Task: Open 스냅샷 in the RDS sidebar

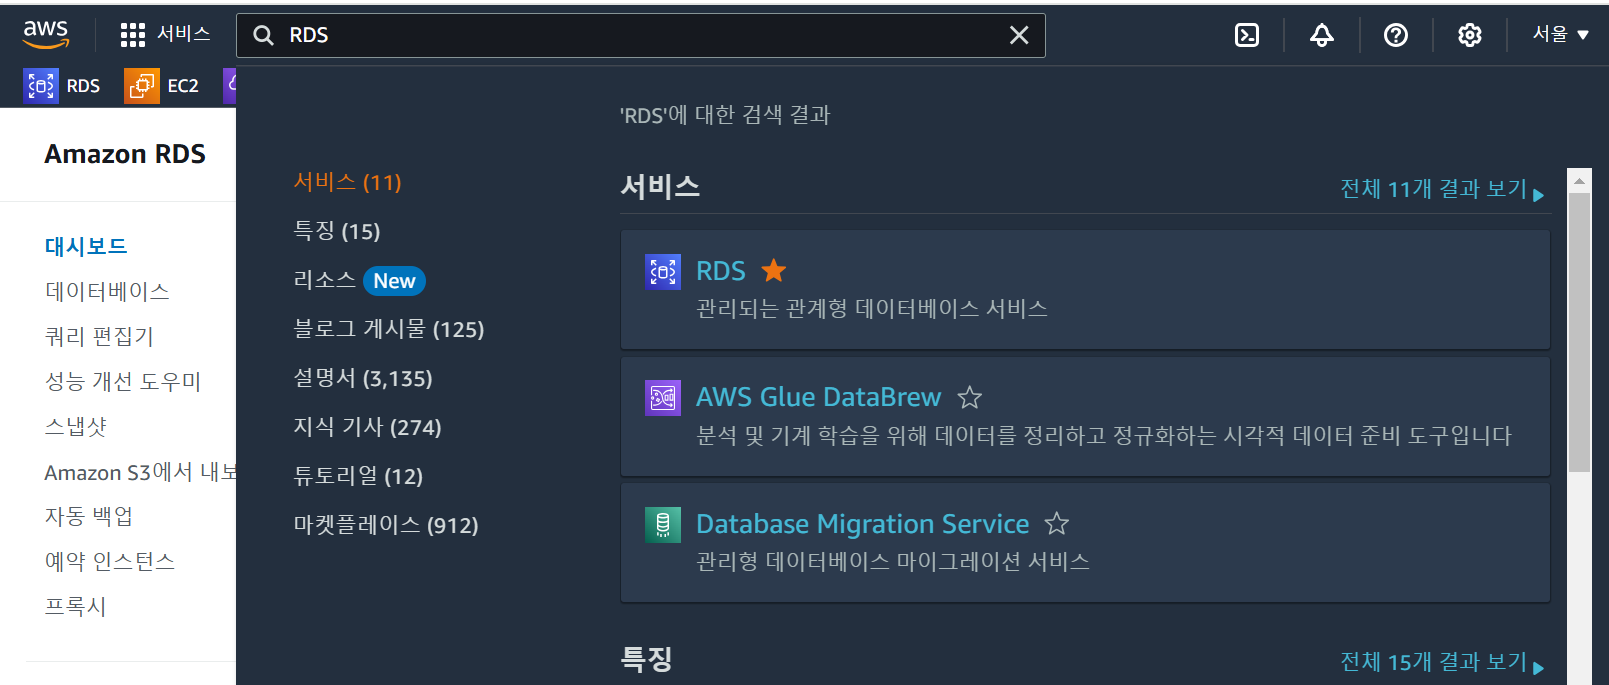Action: pos(75,426)
